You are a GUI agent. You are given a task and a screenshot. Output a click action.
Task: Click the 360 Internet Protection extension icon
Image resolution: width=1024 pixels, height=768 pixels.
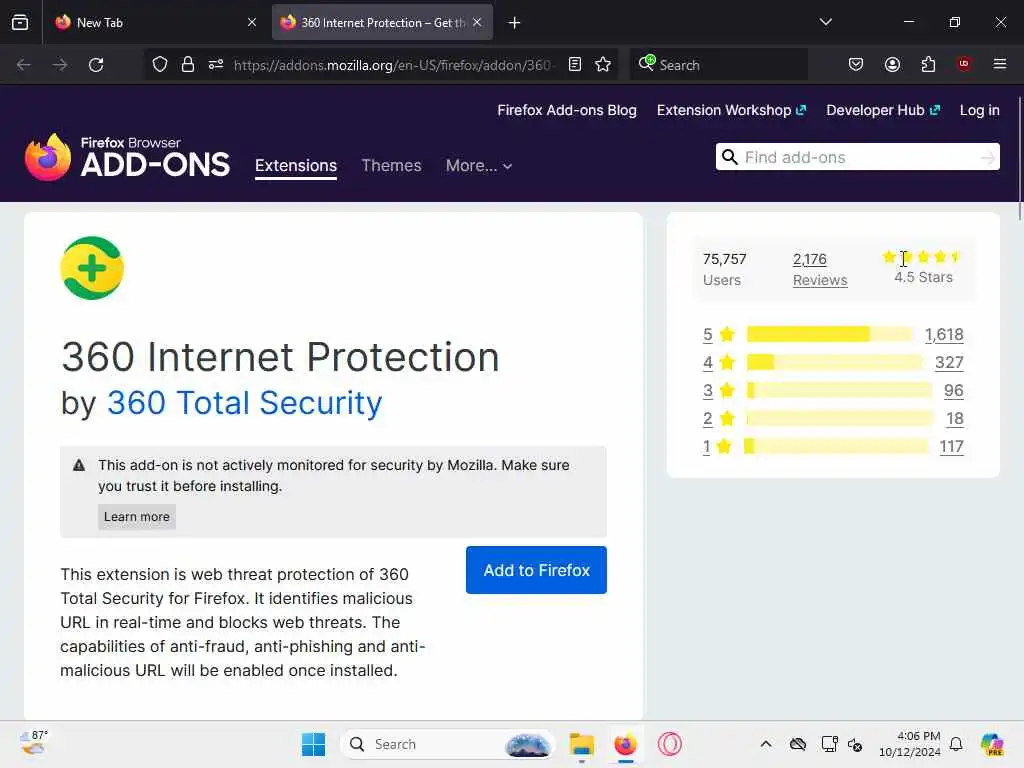tap(92, 268)
